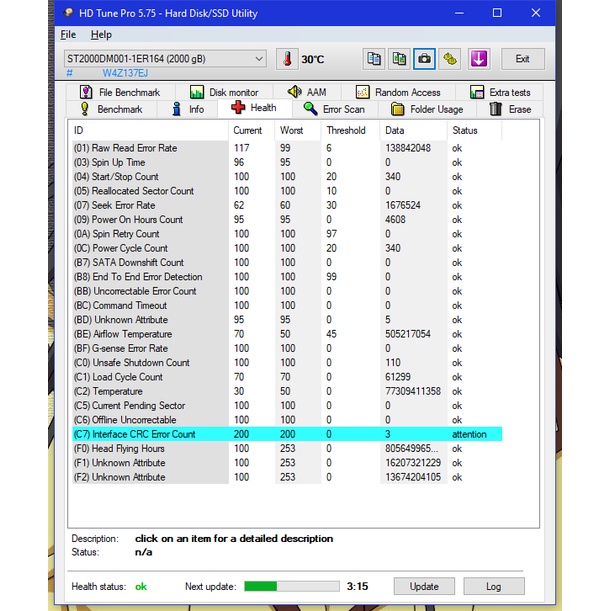
Task: Select the Erase tab
Action: (x=511, y=109)
